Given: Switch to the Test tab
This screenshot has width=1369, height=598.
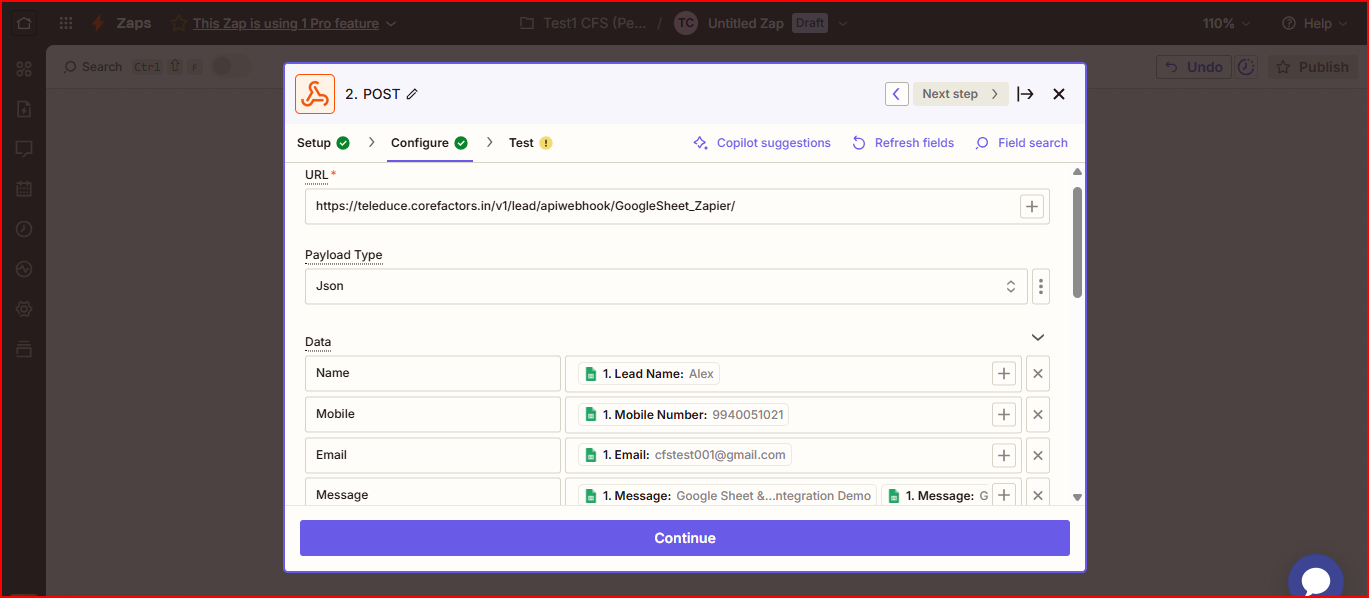Looking at the screenshot, I should pyautogui.click(x=530, y=143).
